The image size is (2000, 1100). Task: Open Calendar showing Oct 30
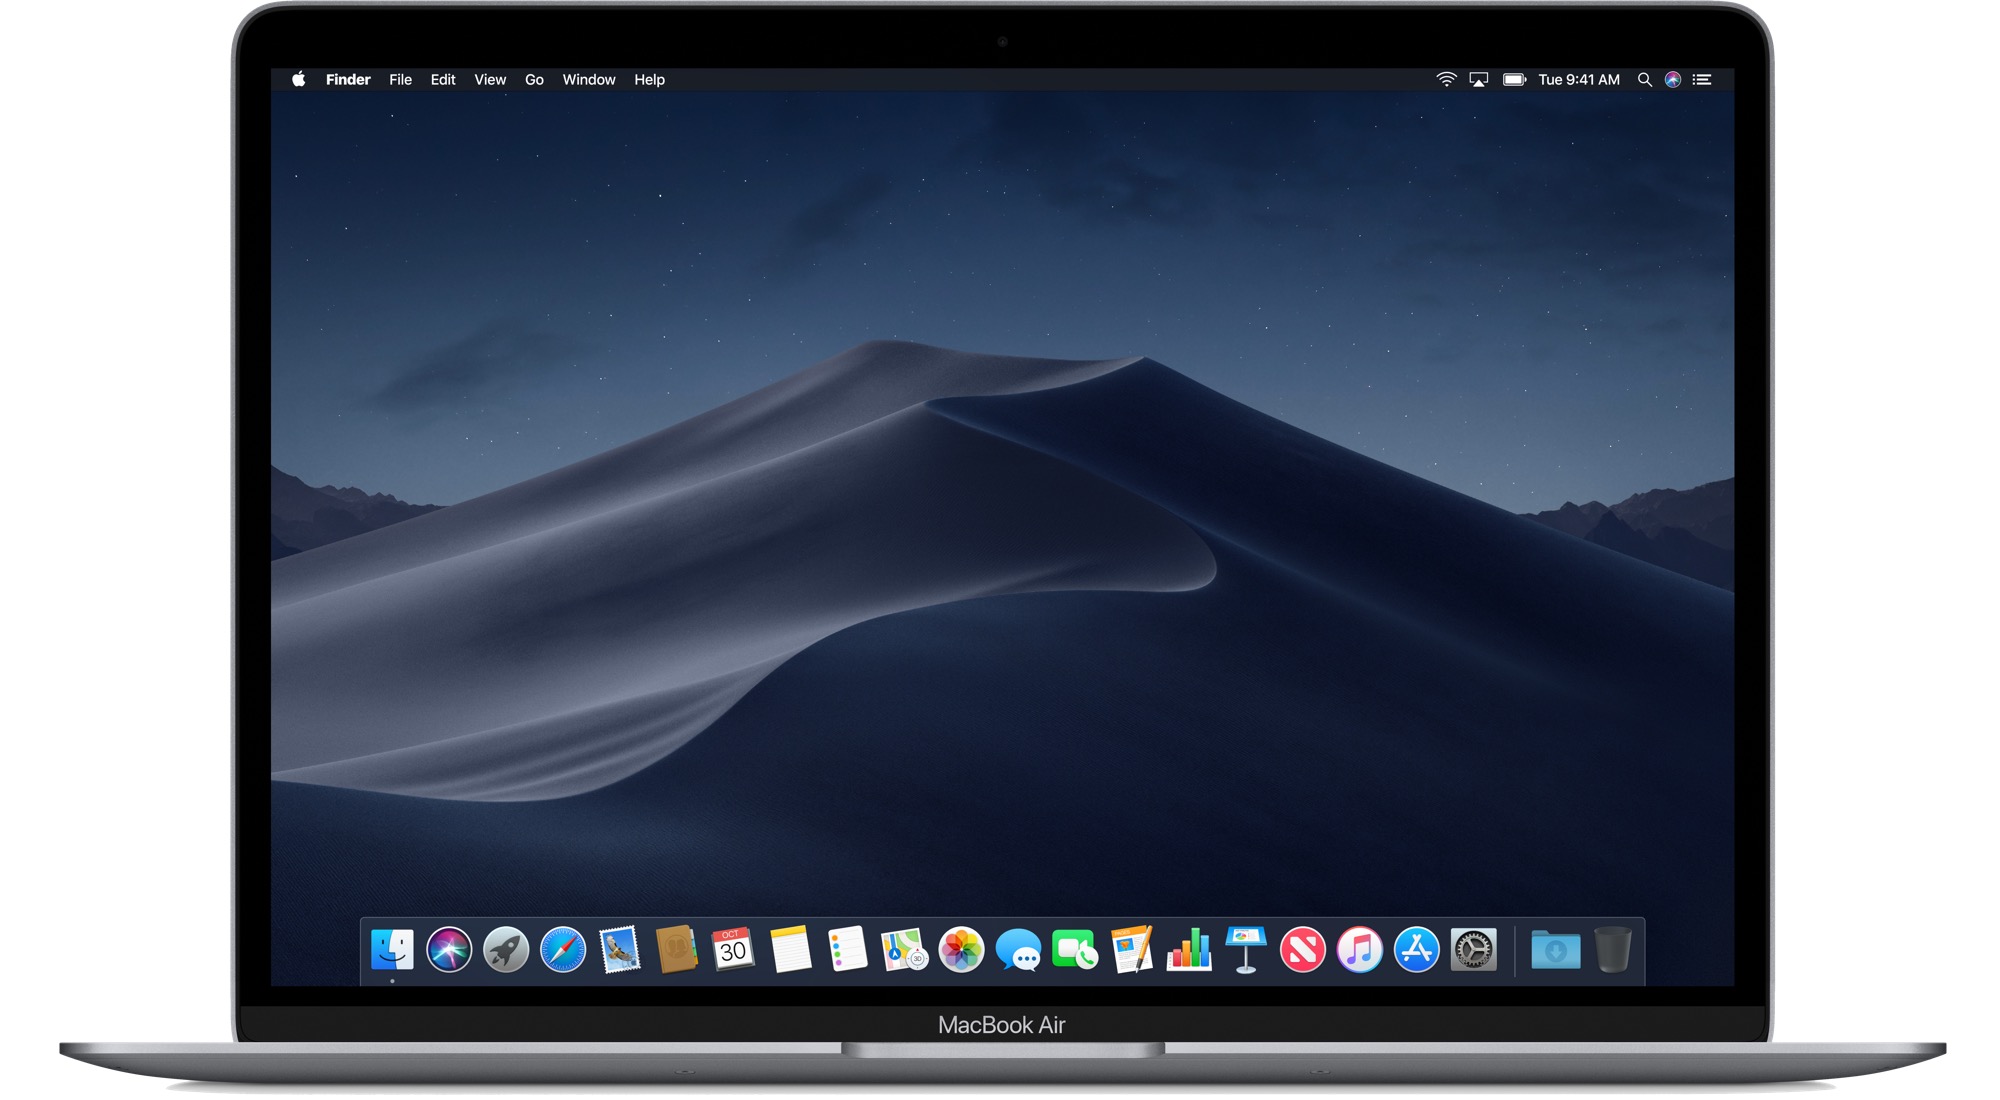click(733, 949)
